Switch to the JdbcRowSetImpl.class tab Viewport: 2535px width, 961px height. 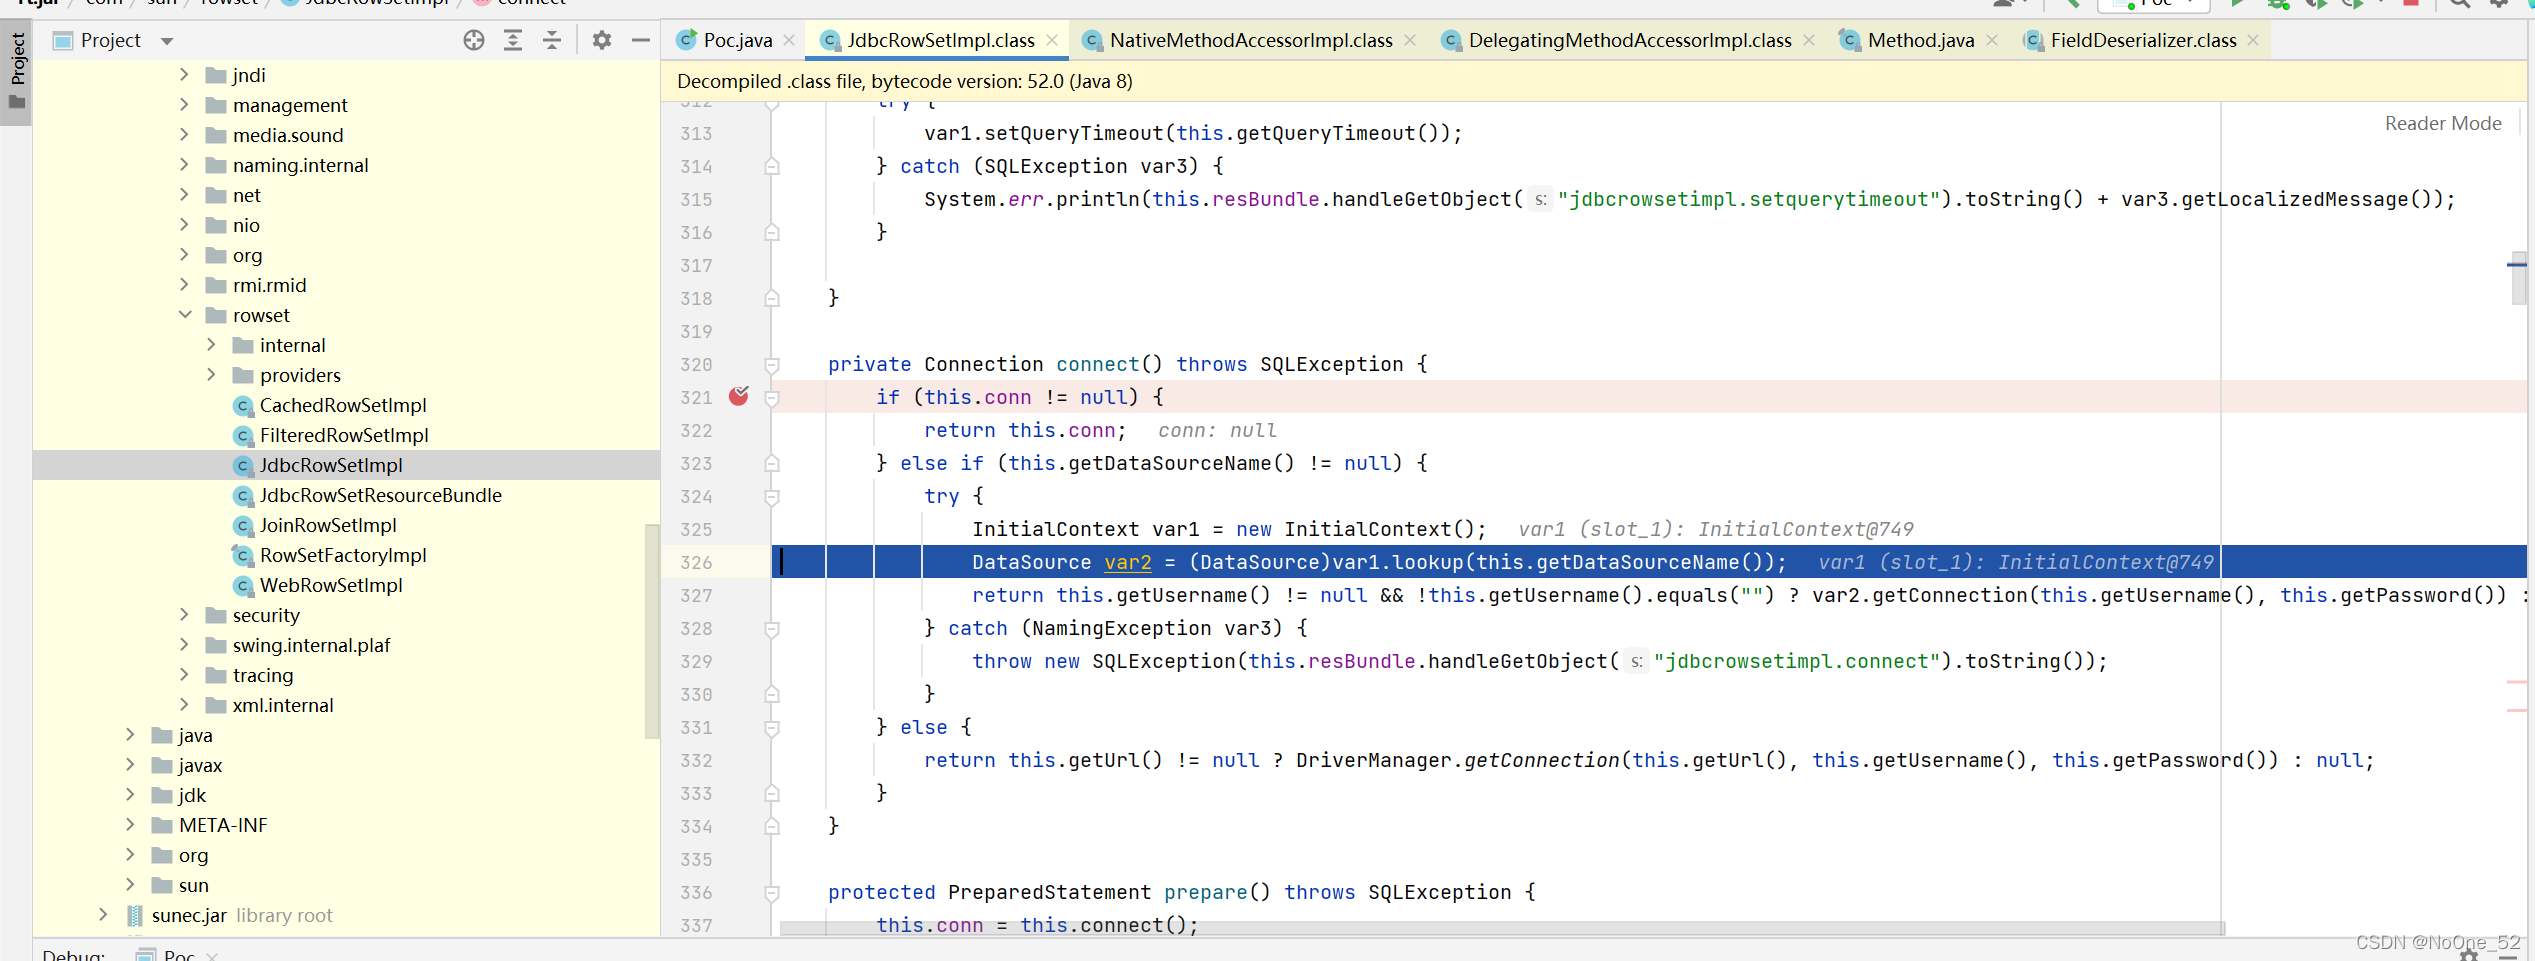click(940, 40)
